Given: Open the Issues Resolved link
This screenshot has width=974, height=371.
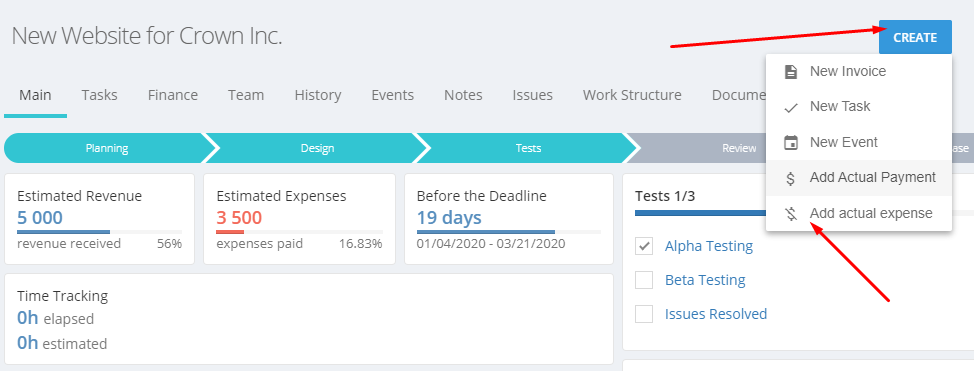Looking at the screenshot, I should tap(716, 314).
